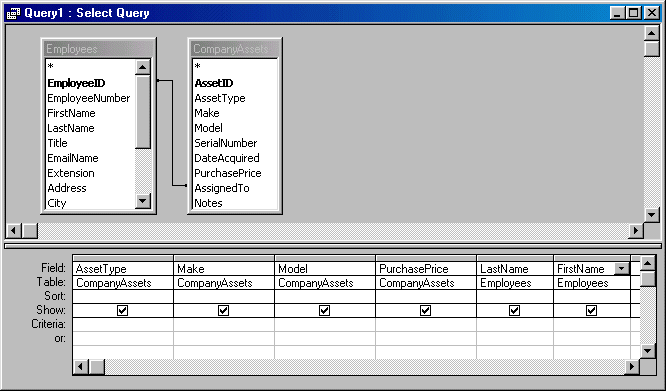This screenshot has width=666, height=391.
Task: Click the AssetType Field cell in grid
Action: point(123,269)
